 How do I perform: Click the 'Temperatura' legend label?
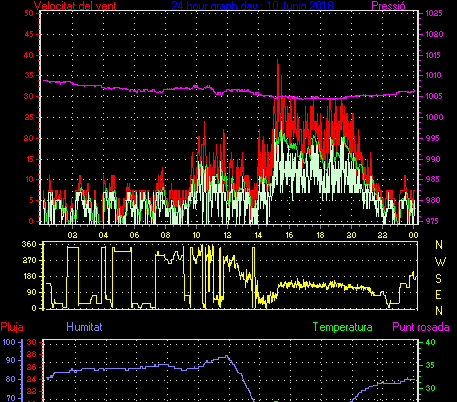tap(343, 327)
